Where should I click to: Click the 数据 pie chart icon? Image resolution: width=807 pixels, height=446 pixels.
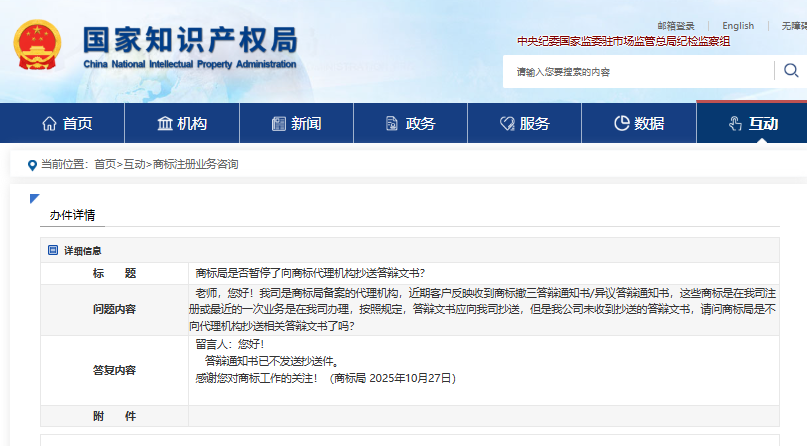(621, 123)
